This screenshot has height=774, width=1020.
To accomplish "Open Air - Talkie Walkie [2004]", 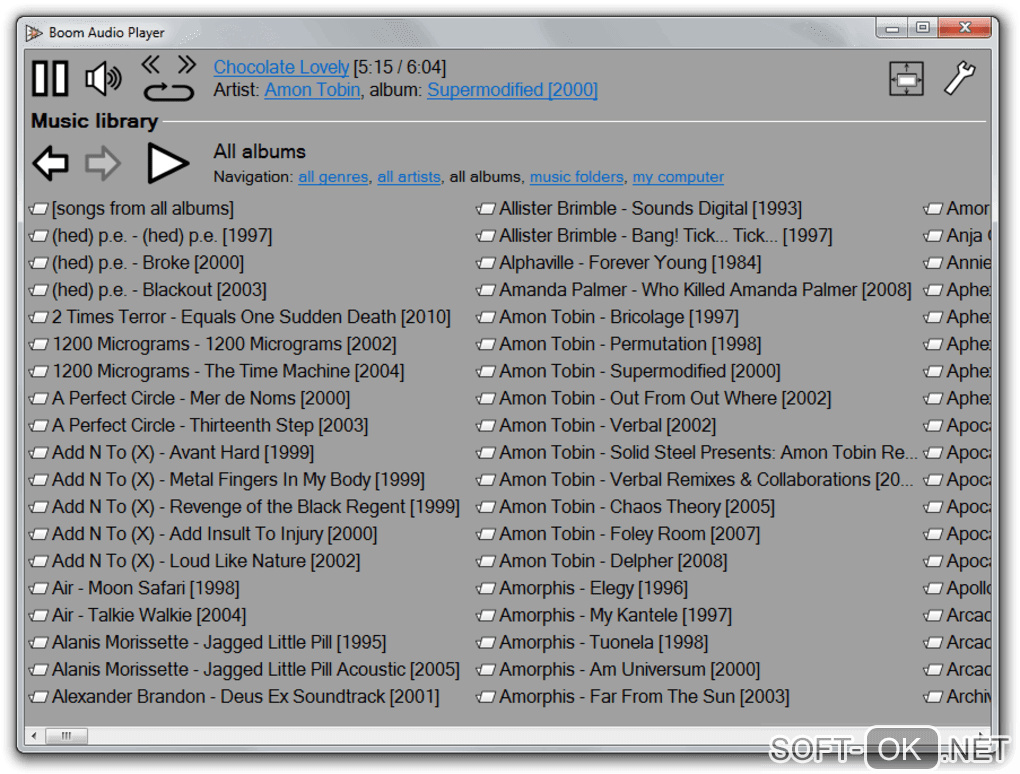I will tap(138, 615).
